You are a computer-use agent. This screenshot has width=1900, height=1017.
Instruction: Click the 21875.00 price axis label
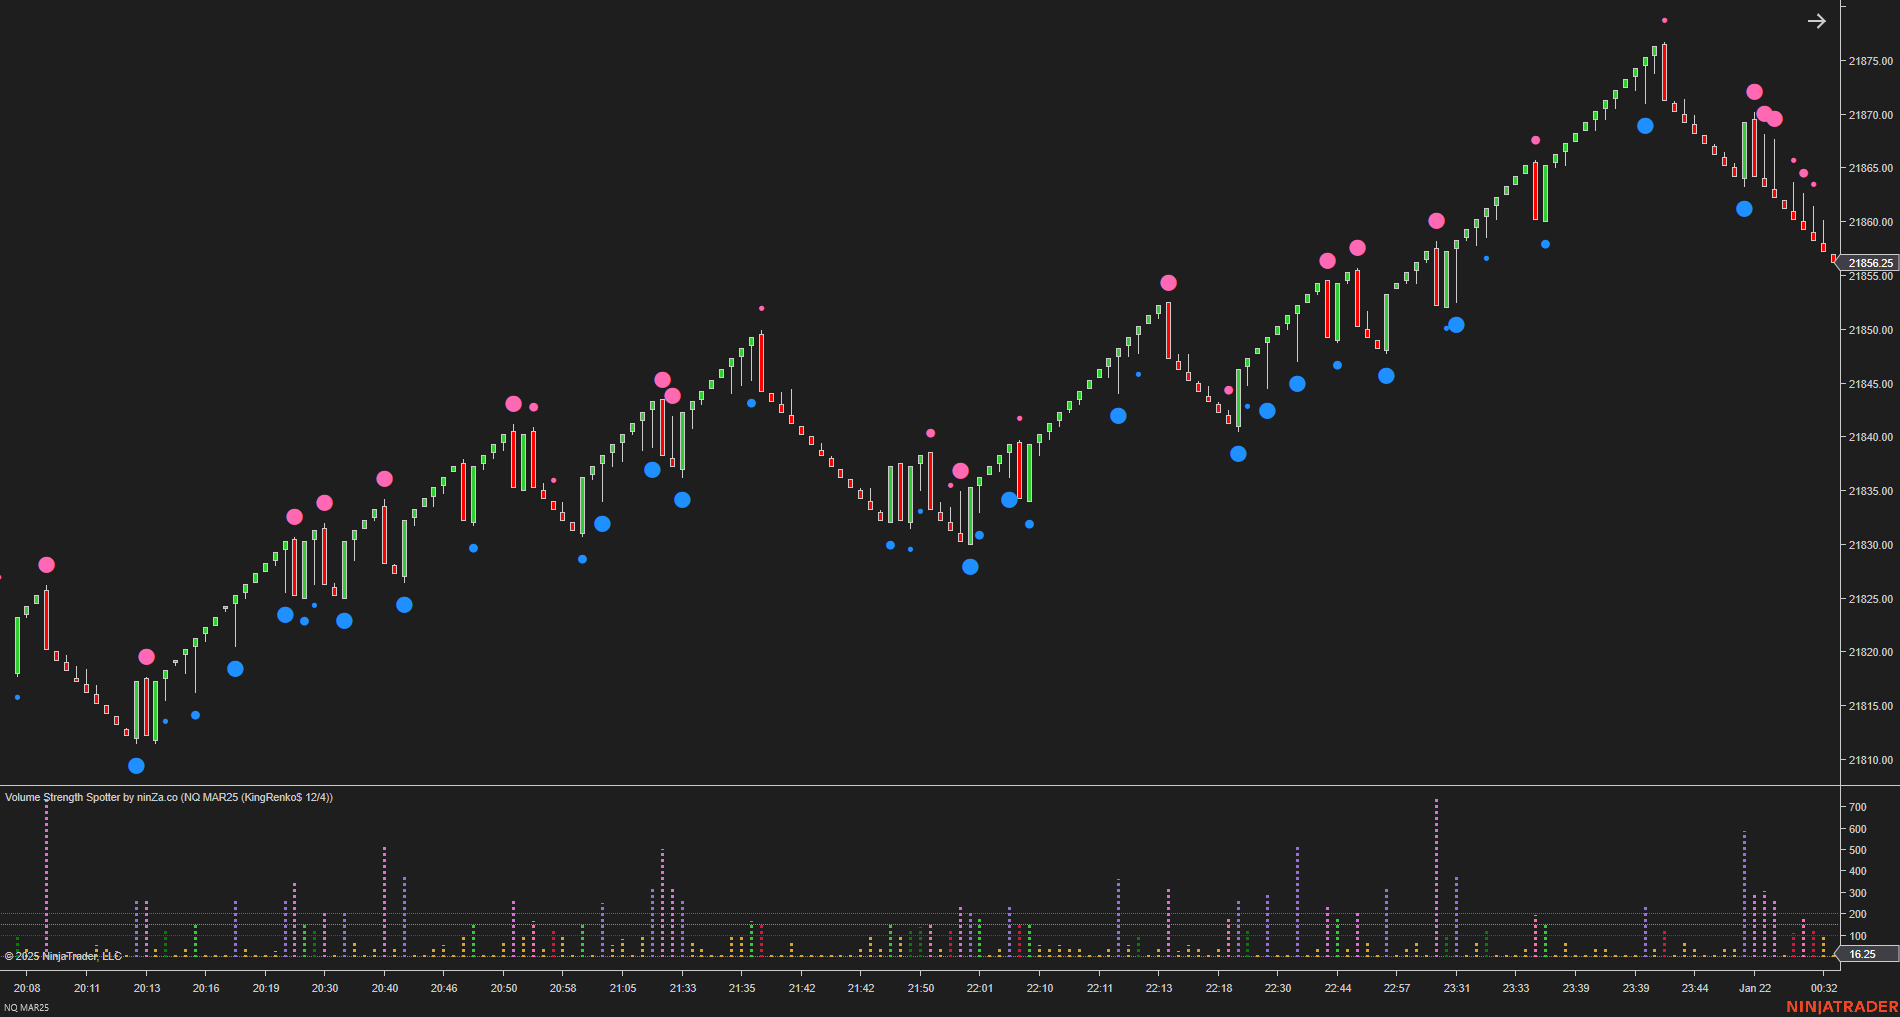[1870, 62]
